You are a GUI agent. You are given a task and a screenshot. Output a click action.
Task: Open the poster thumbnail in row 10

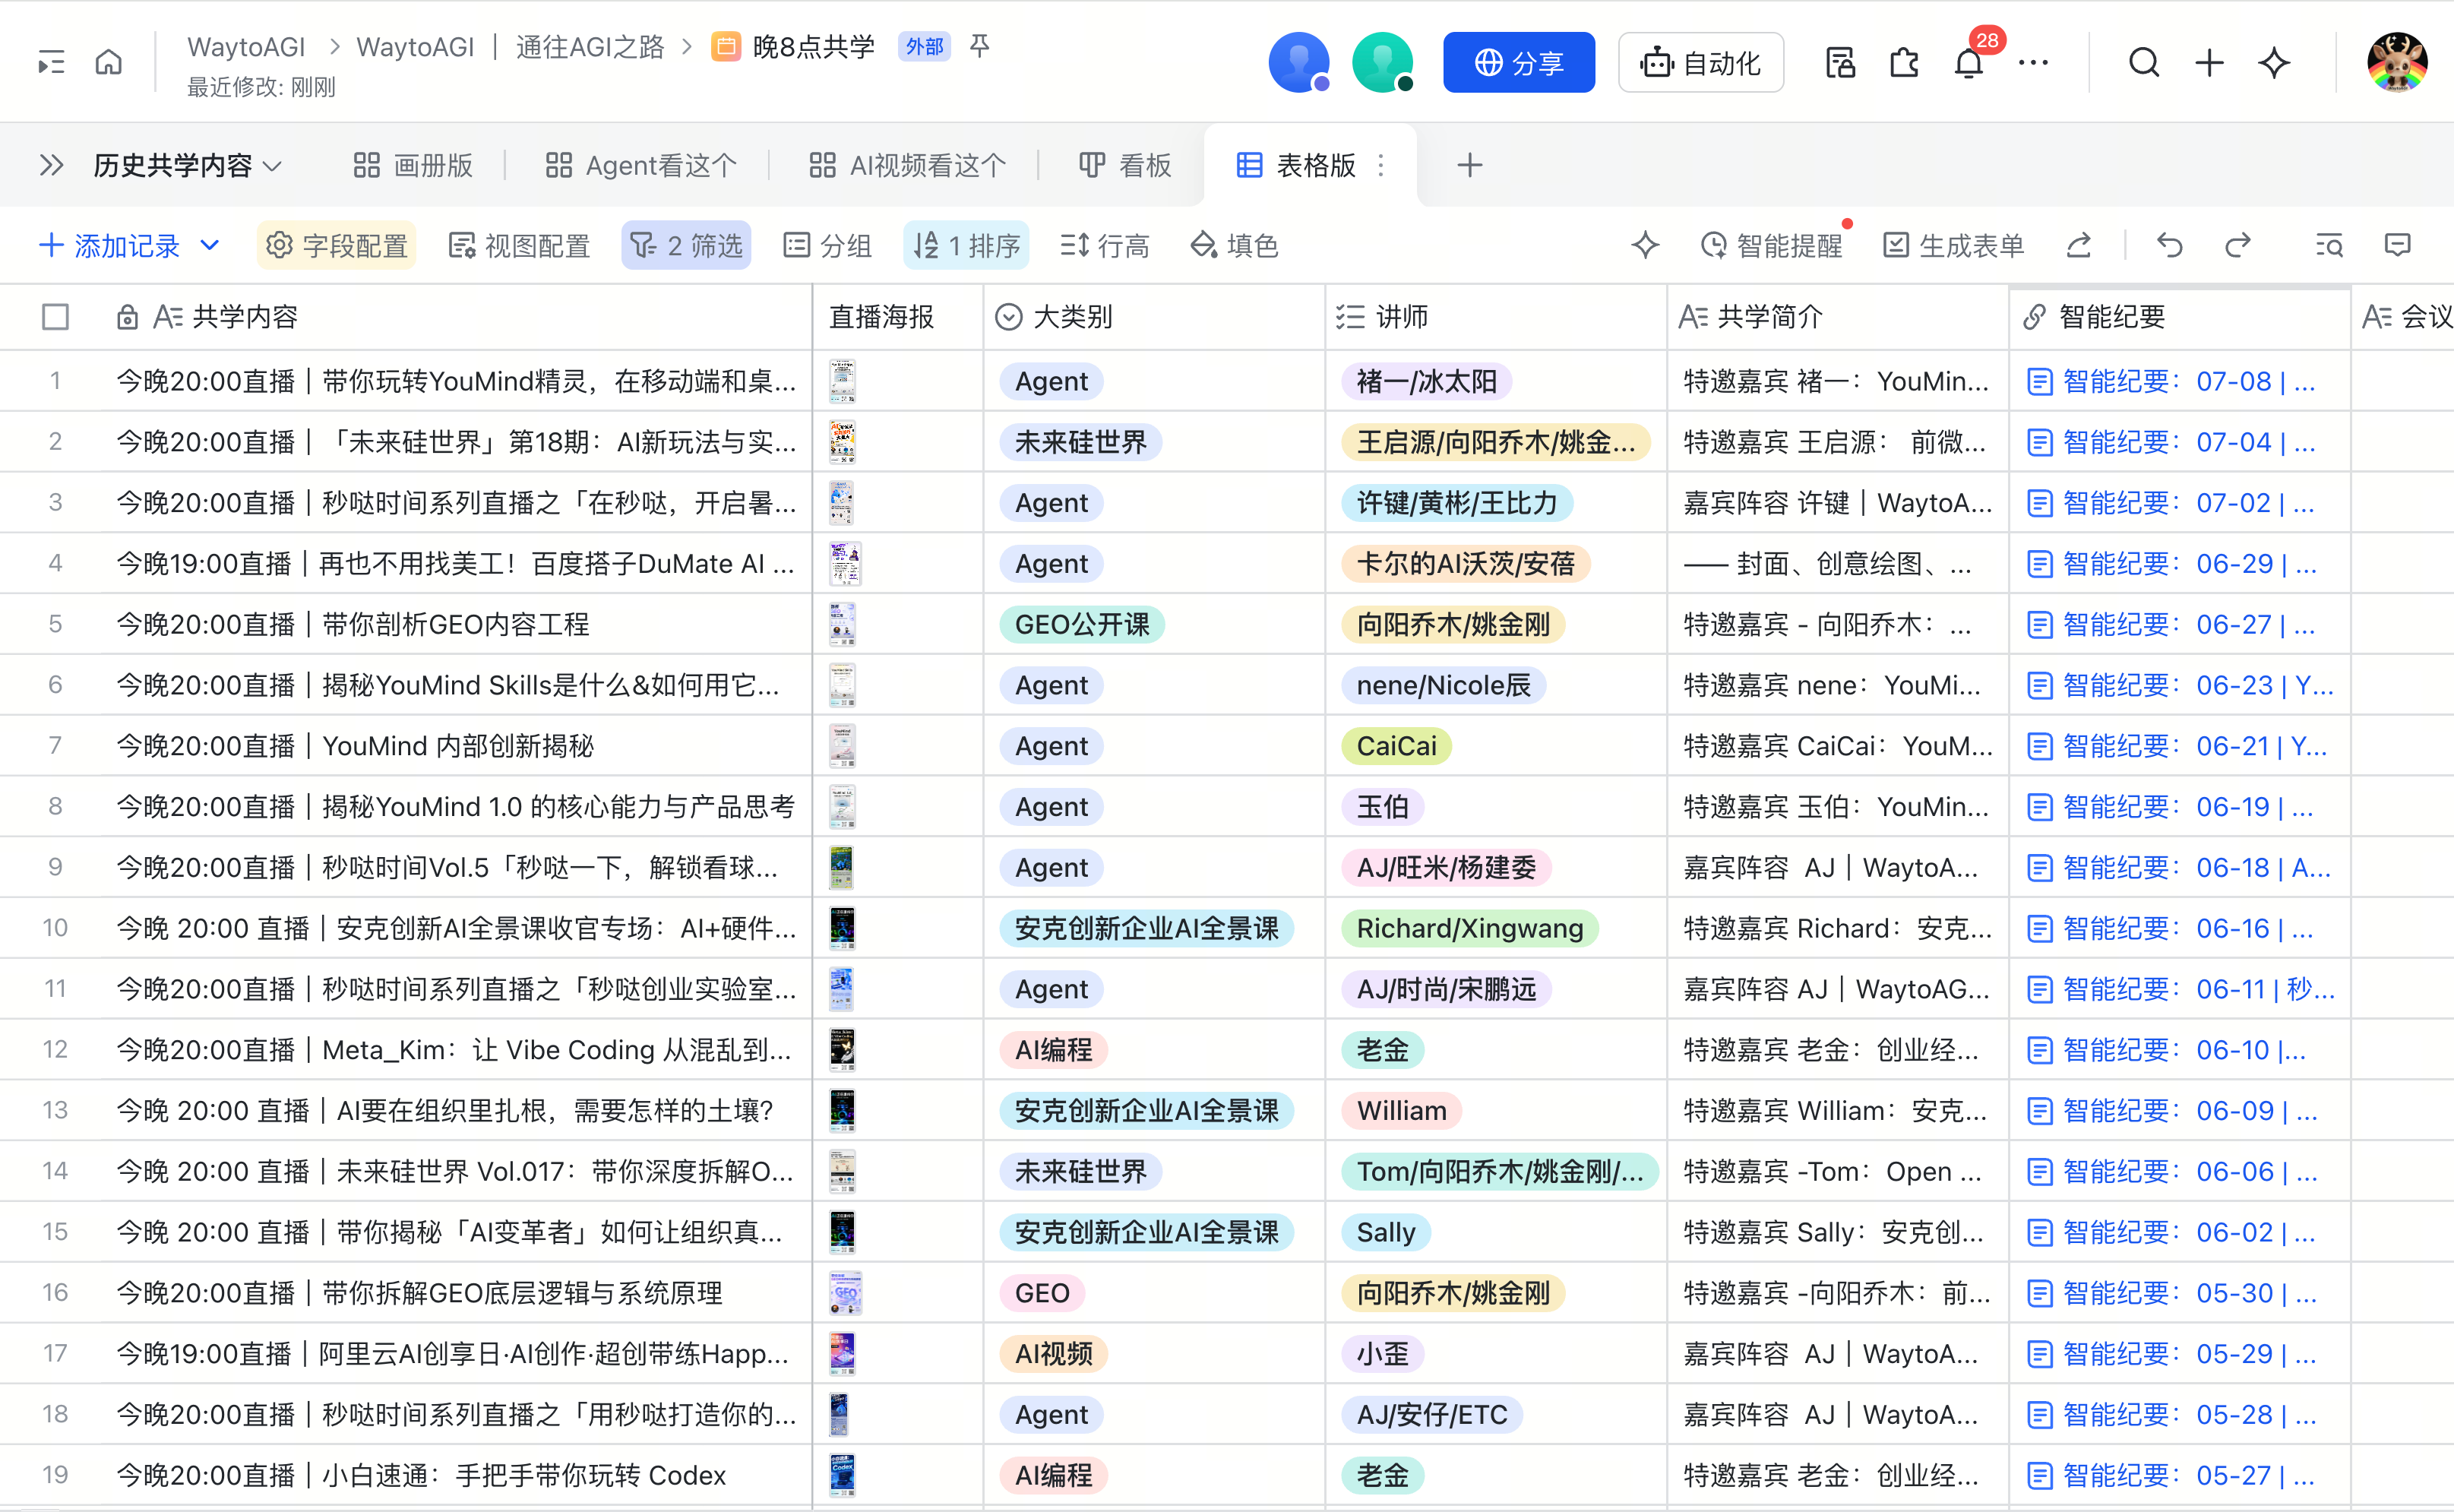(842, 928)
